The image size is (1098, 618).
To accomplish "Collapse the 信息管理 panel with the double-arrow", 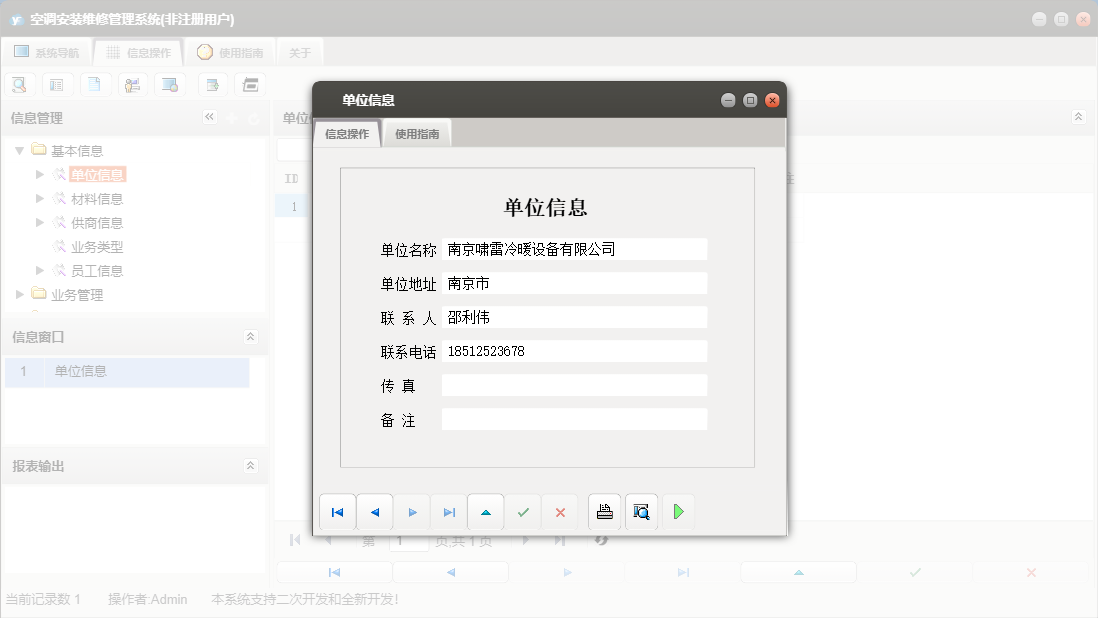I will tap(209, 117).
